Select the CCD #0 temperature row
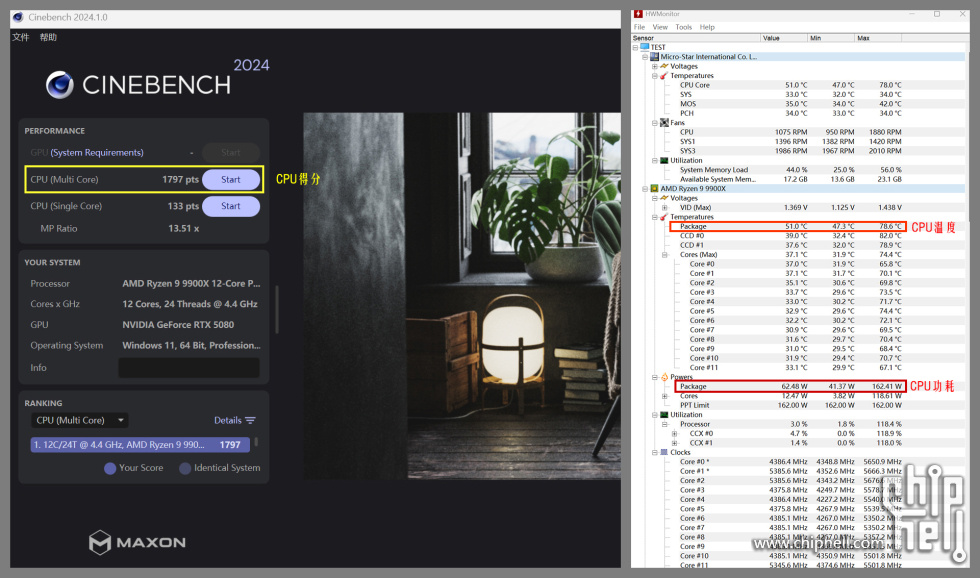The image size is (980, 578). tap(791, 236)
